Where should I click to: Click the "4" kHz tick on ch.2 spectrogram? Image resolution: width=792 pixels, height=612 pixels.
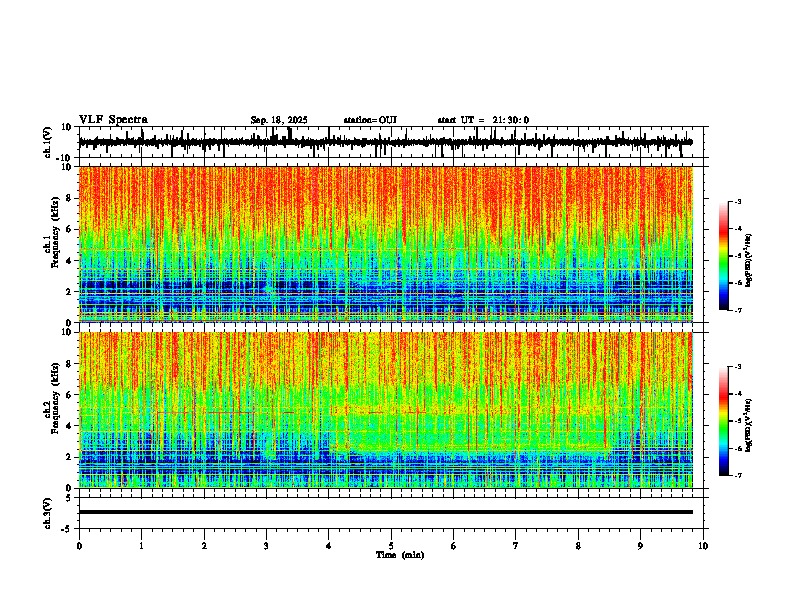pyautogui.click(x=70, y=426)
